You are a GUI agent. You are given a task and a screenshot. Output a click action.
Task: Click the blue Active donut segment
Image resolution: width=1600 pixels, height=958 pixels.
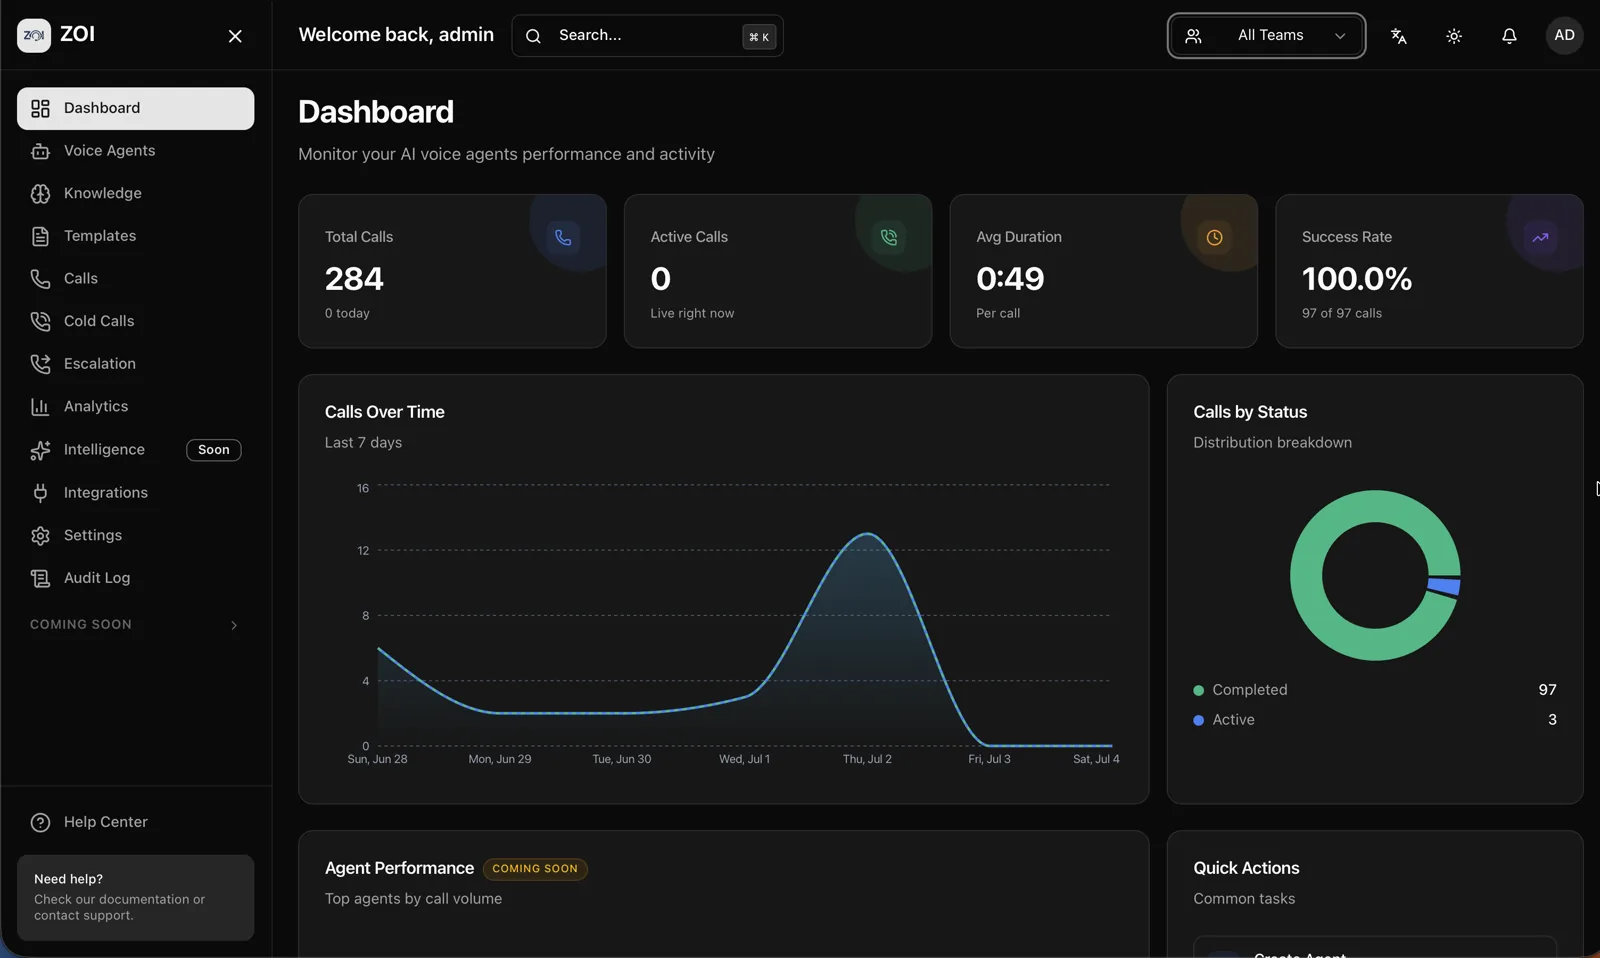coord(1445,586)
